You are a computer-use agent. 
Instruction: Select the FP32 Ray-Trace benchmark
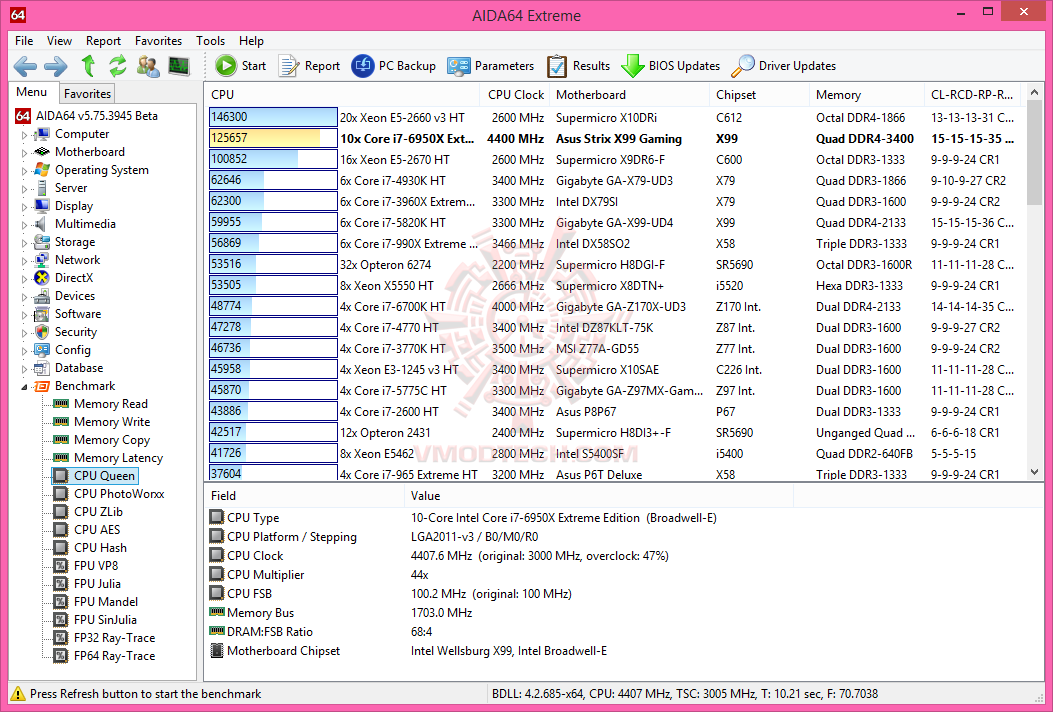point(104,638)
